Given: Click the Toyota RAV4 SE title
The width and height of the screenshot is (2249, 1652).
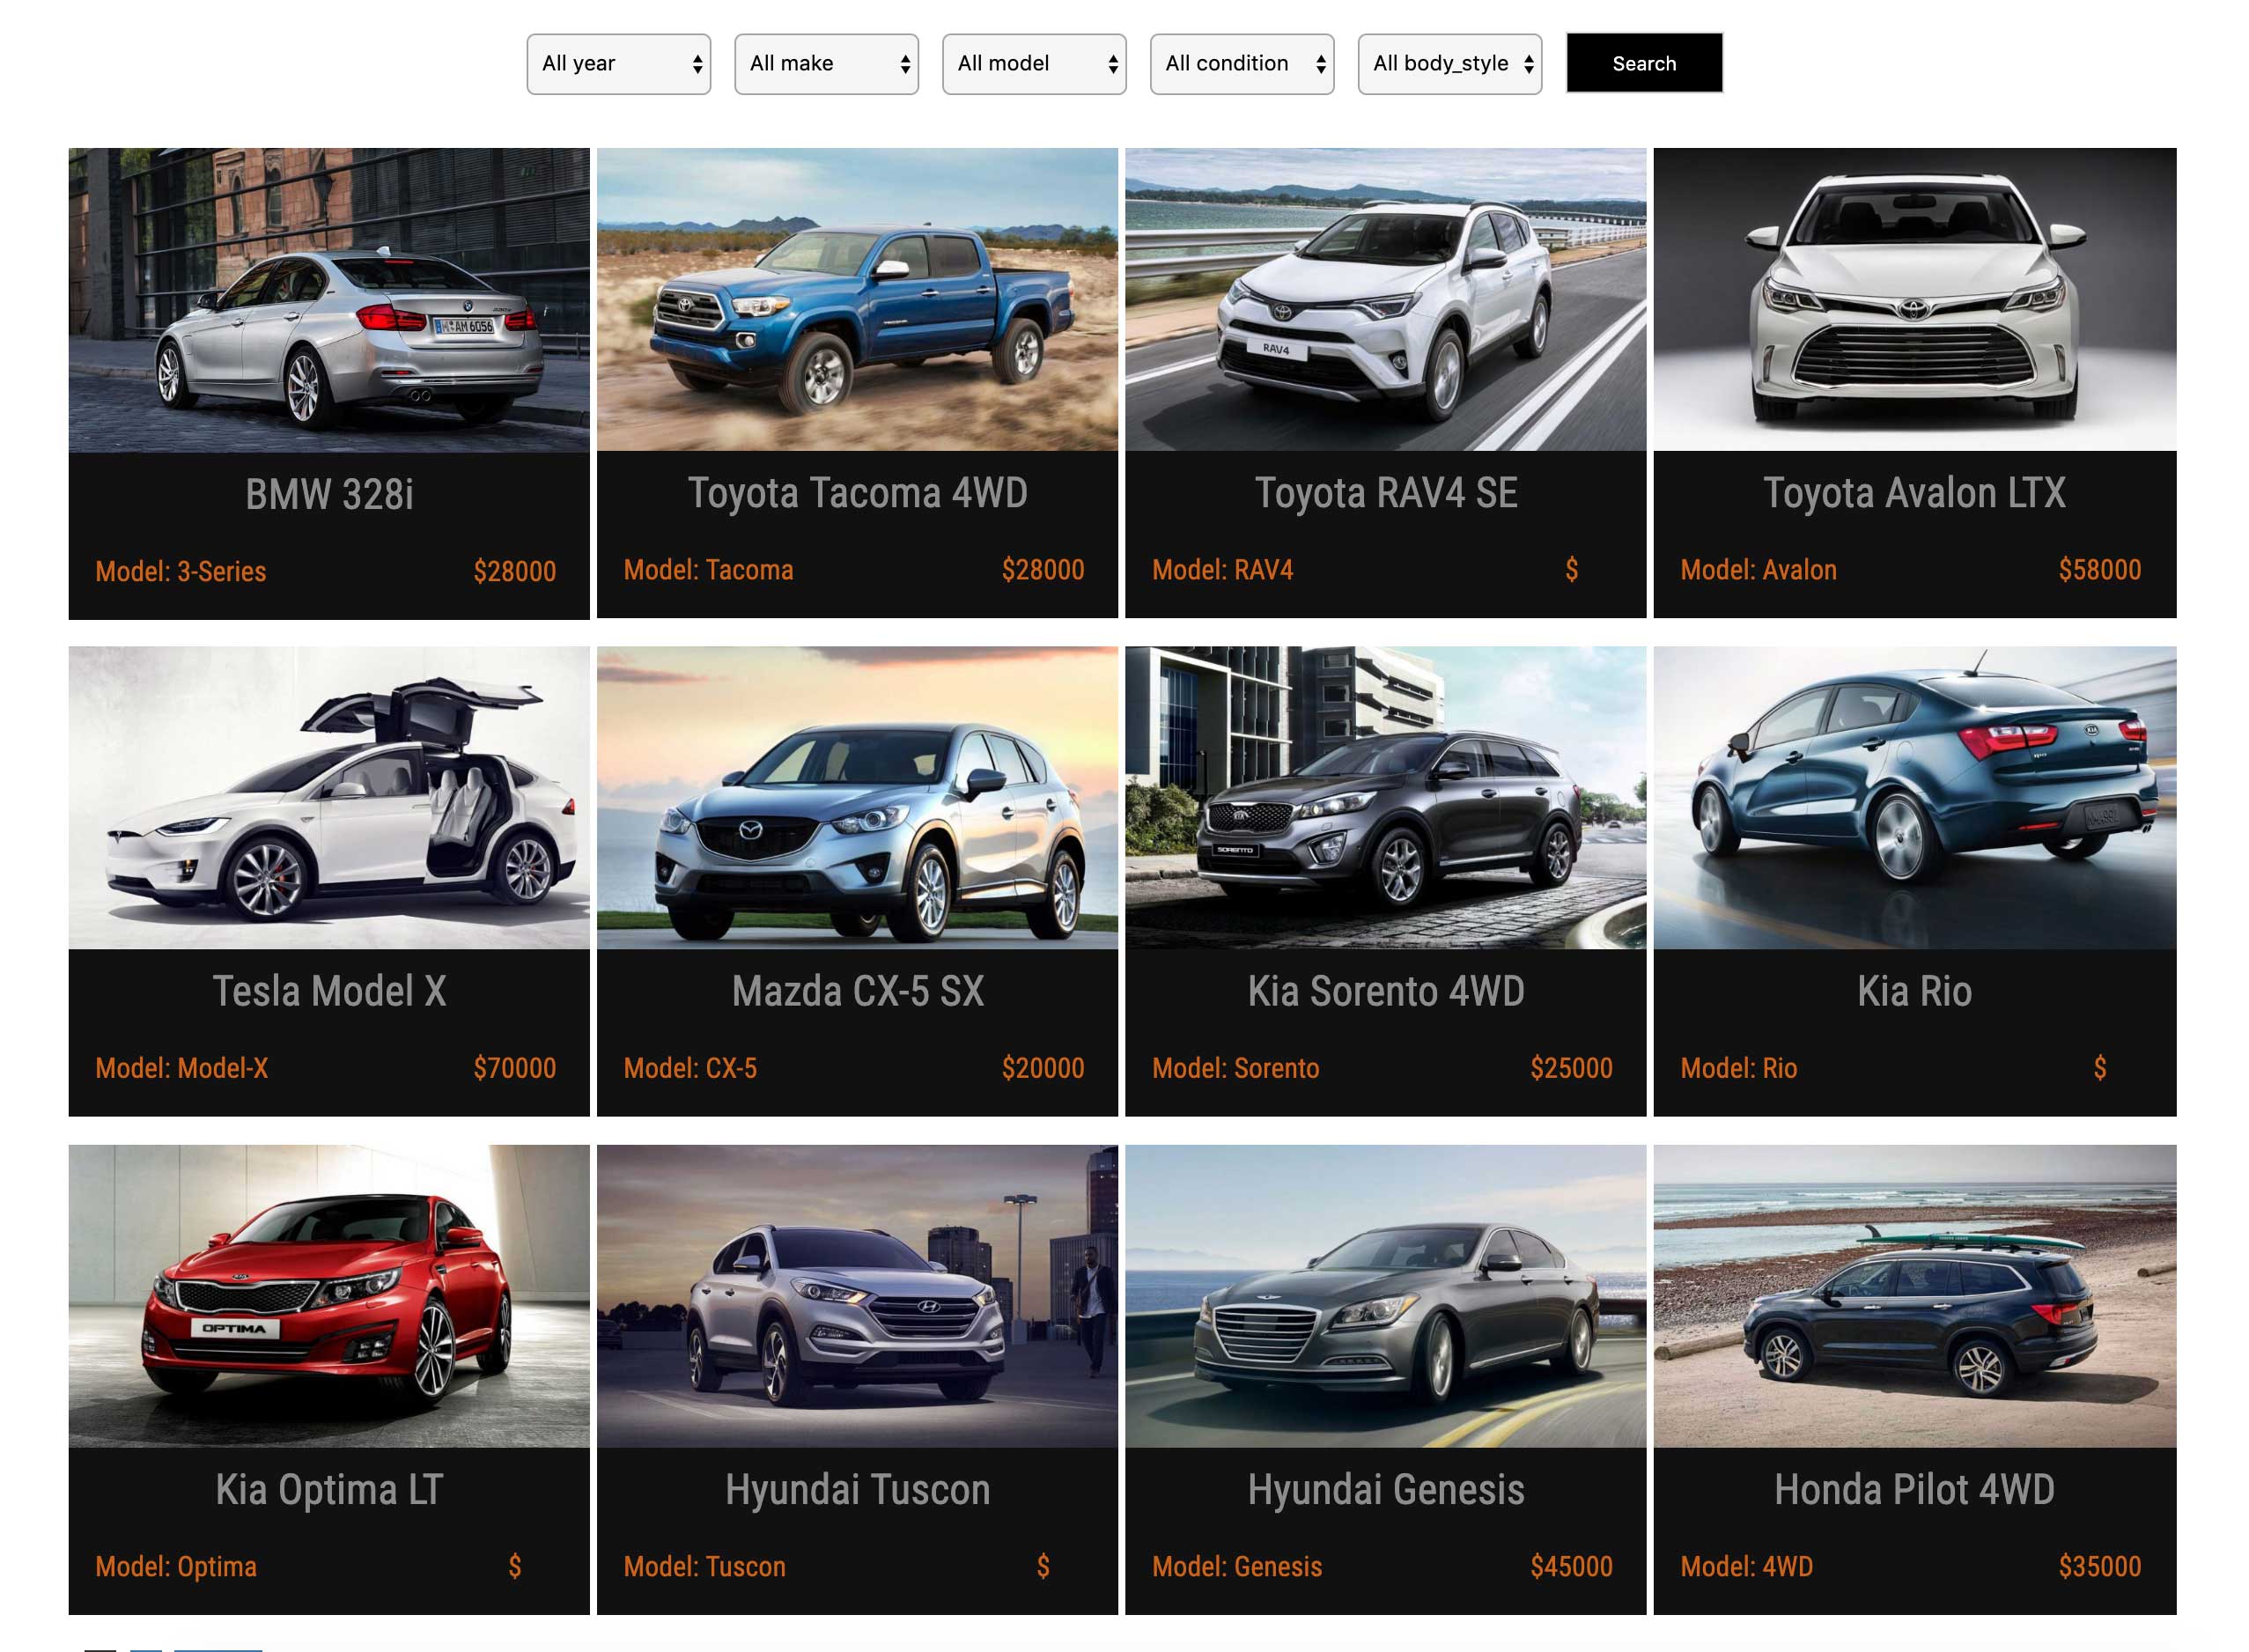Looking at the screenshot, I should 1385,493.
